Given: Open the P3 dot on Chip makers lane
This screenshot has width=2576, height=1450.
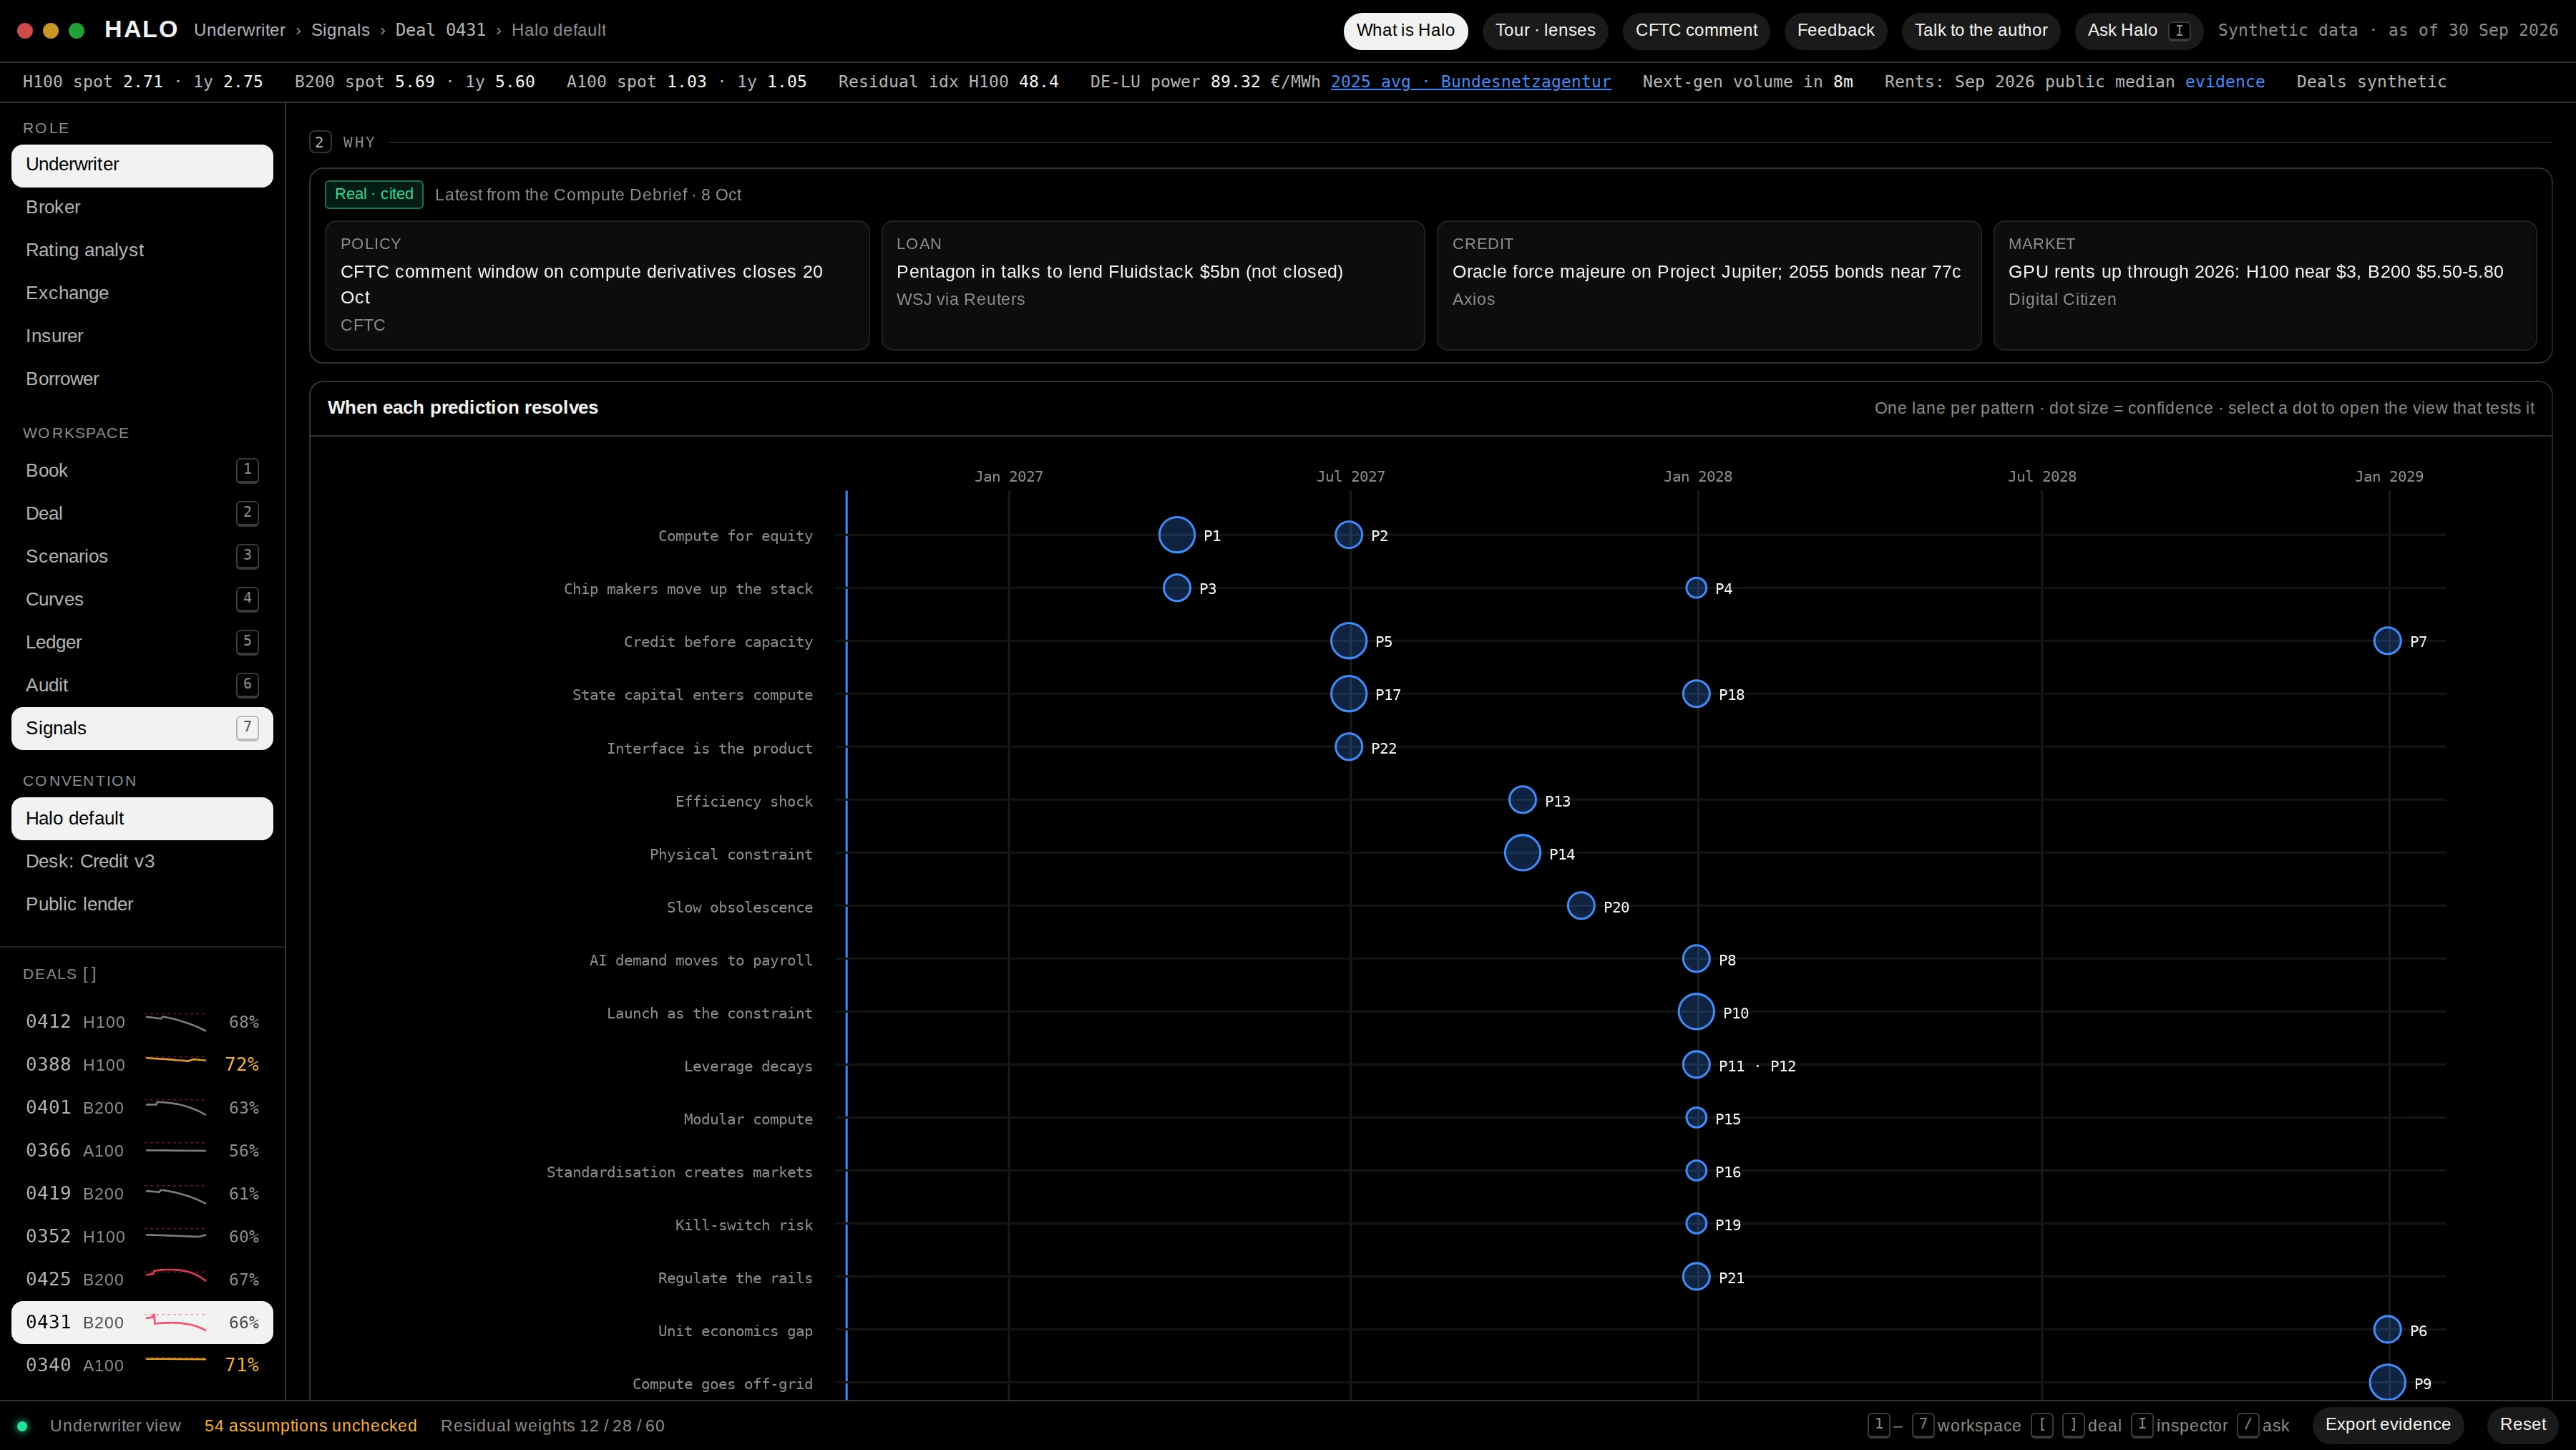Looking at the screenshot, I should pos(1176,588).
